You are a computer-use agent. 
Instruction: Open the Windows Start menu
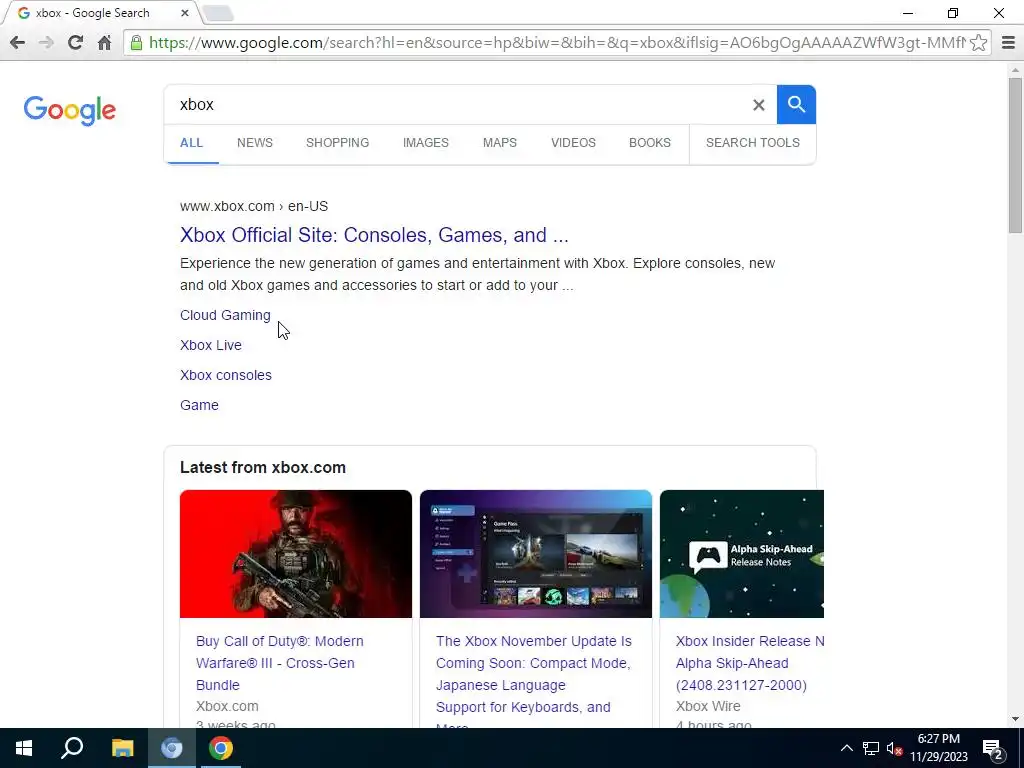(24, 748)
